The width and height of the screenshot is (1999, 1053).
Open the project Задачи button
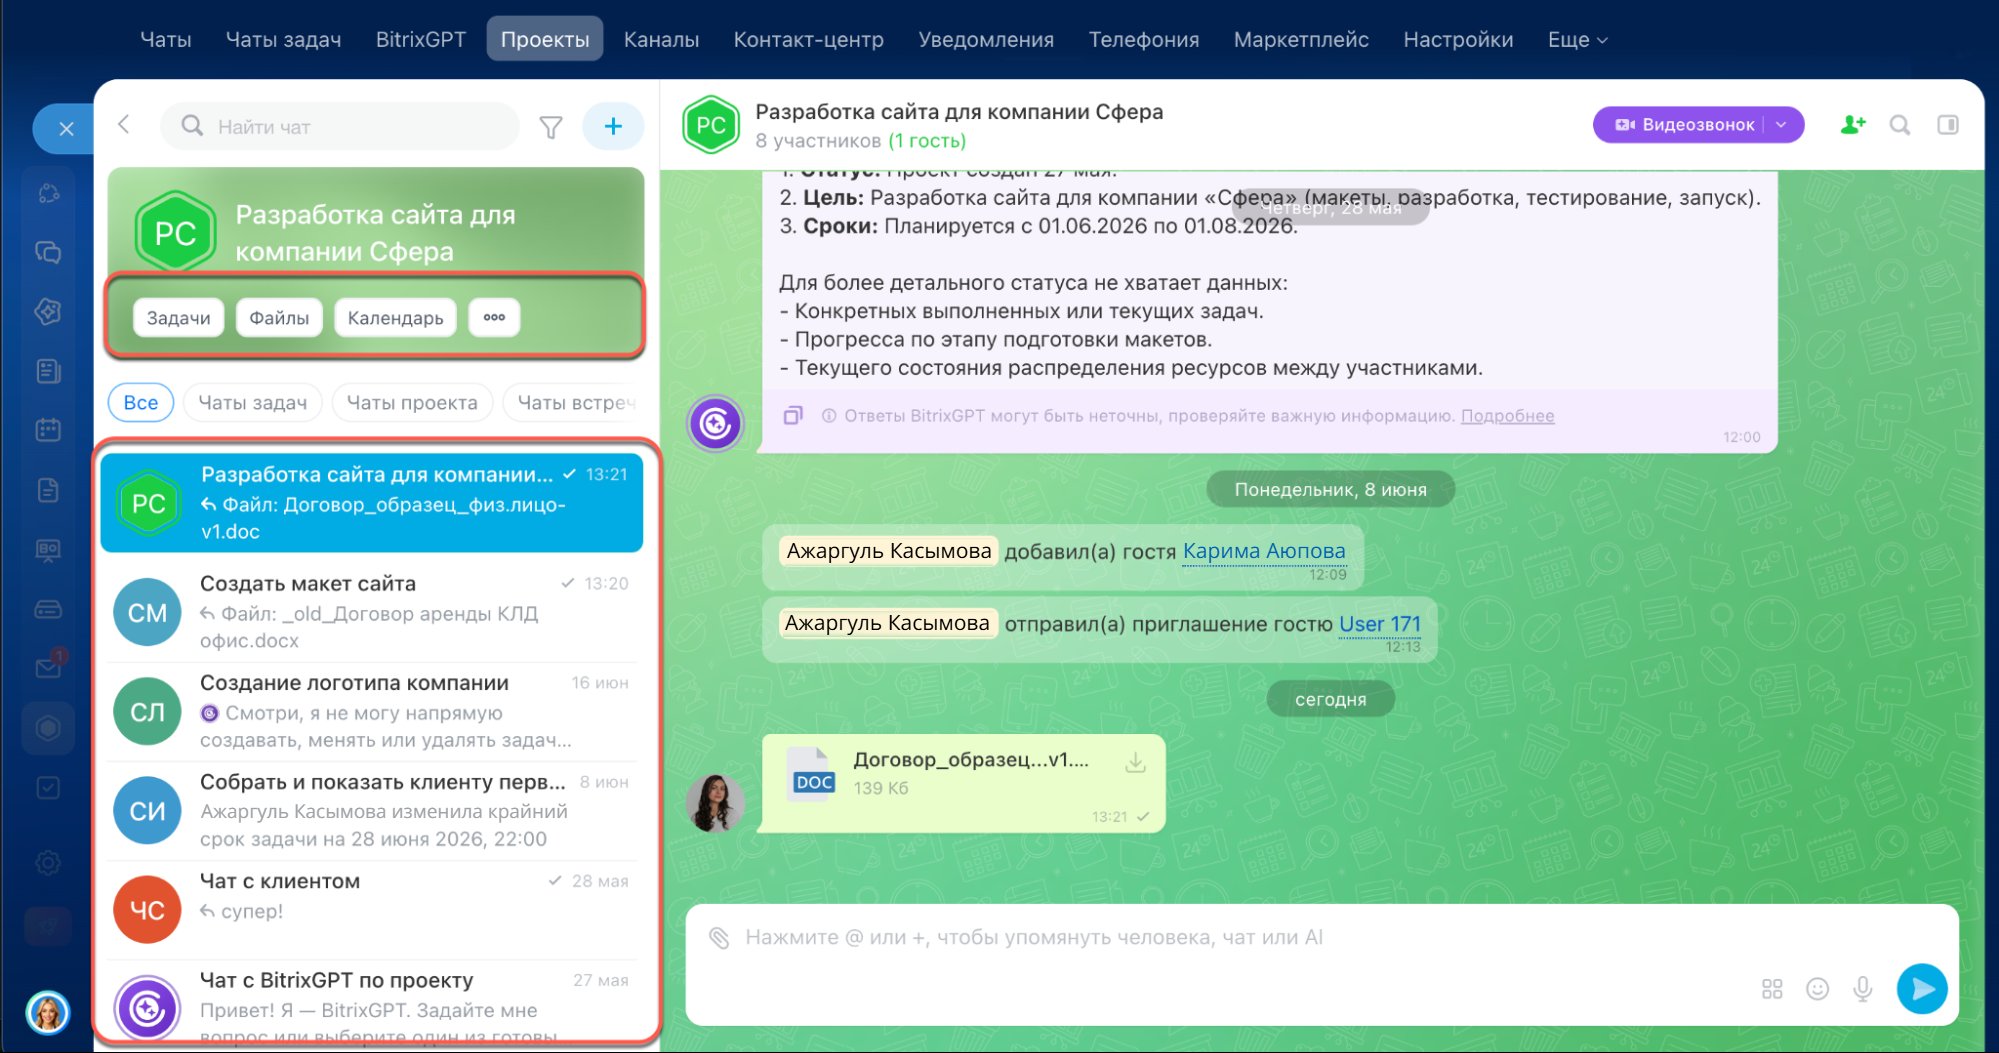pyautogui.click(x=178, y=317)
